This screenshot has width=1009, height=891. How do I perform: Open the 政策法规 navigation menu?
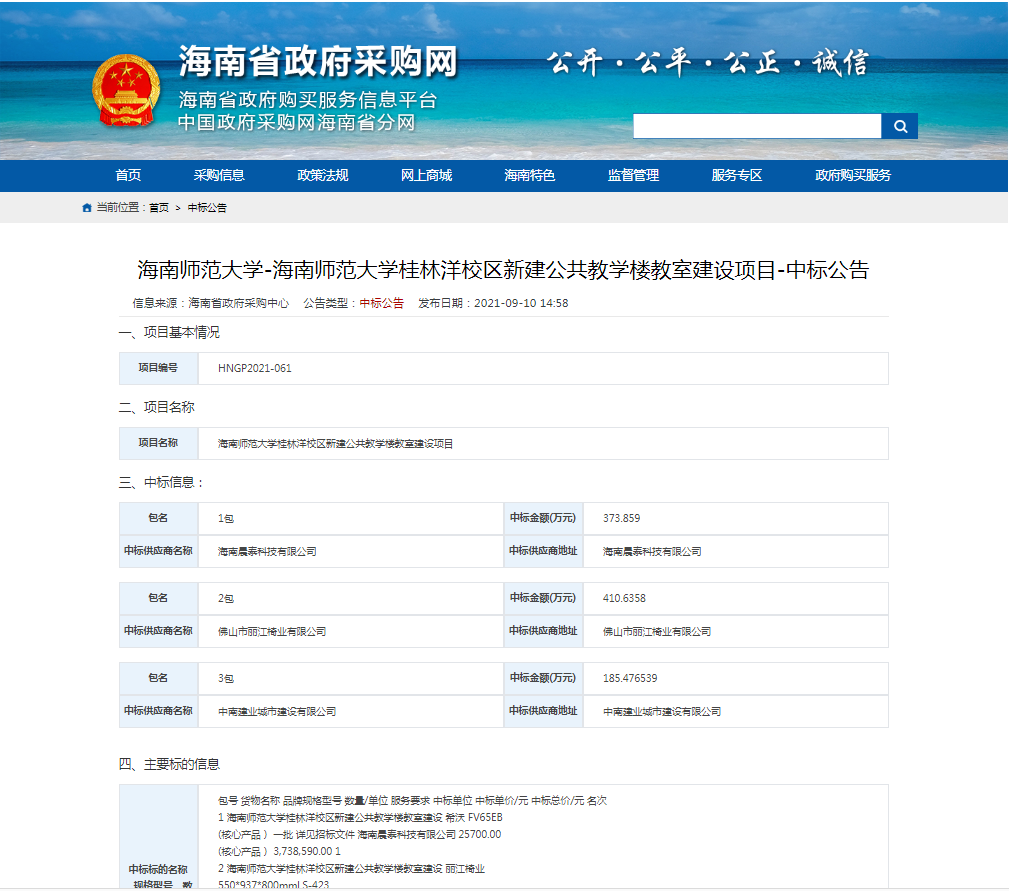(x=322, y=176)
